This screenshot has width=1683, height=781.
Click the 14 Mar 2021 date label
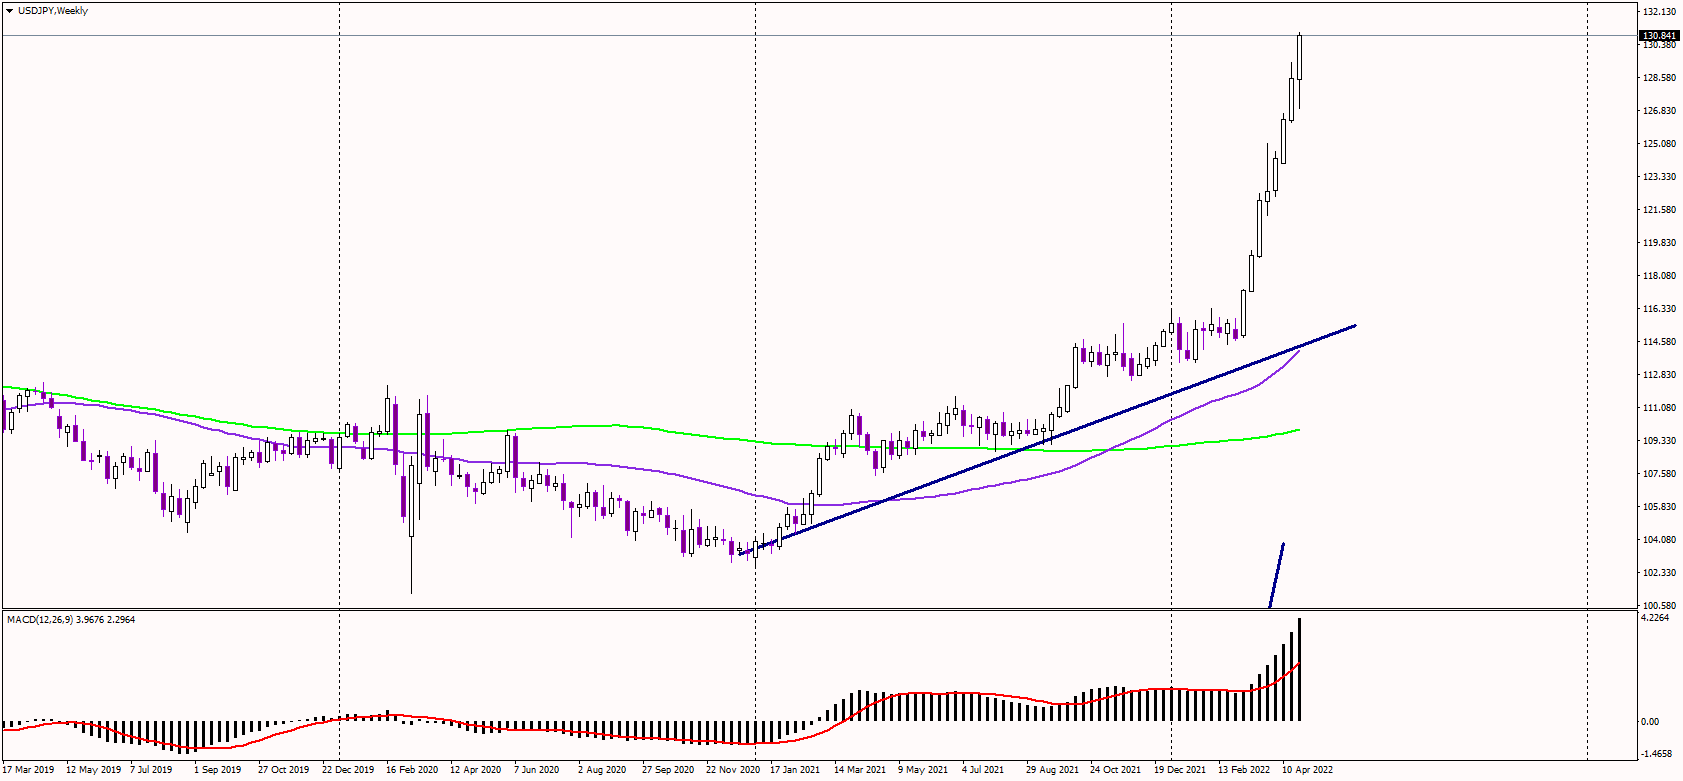click(860, 770)
